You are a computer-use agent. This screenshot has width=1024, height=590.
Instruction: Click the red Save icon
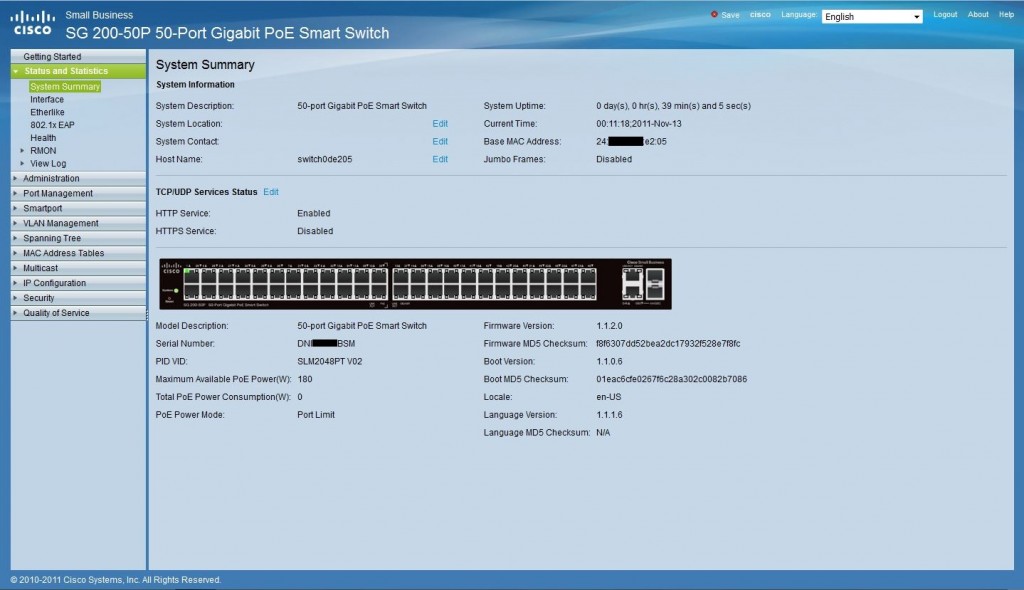click(714, 15)
